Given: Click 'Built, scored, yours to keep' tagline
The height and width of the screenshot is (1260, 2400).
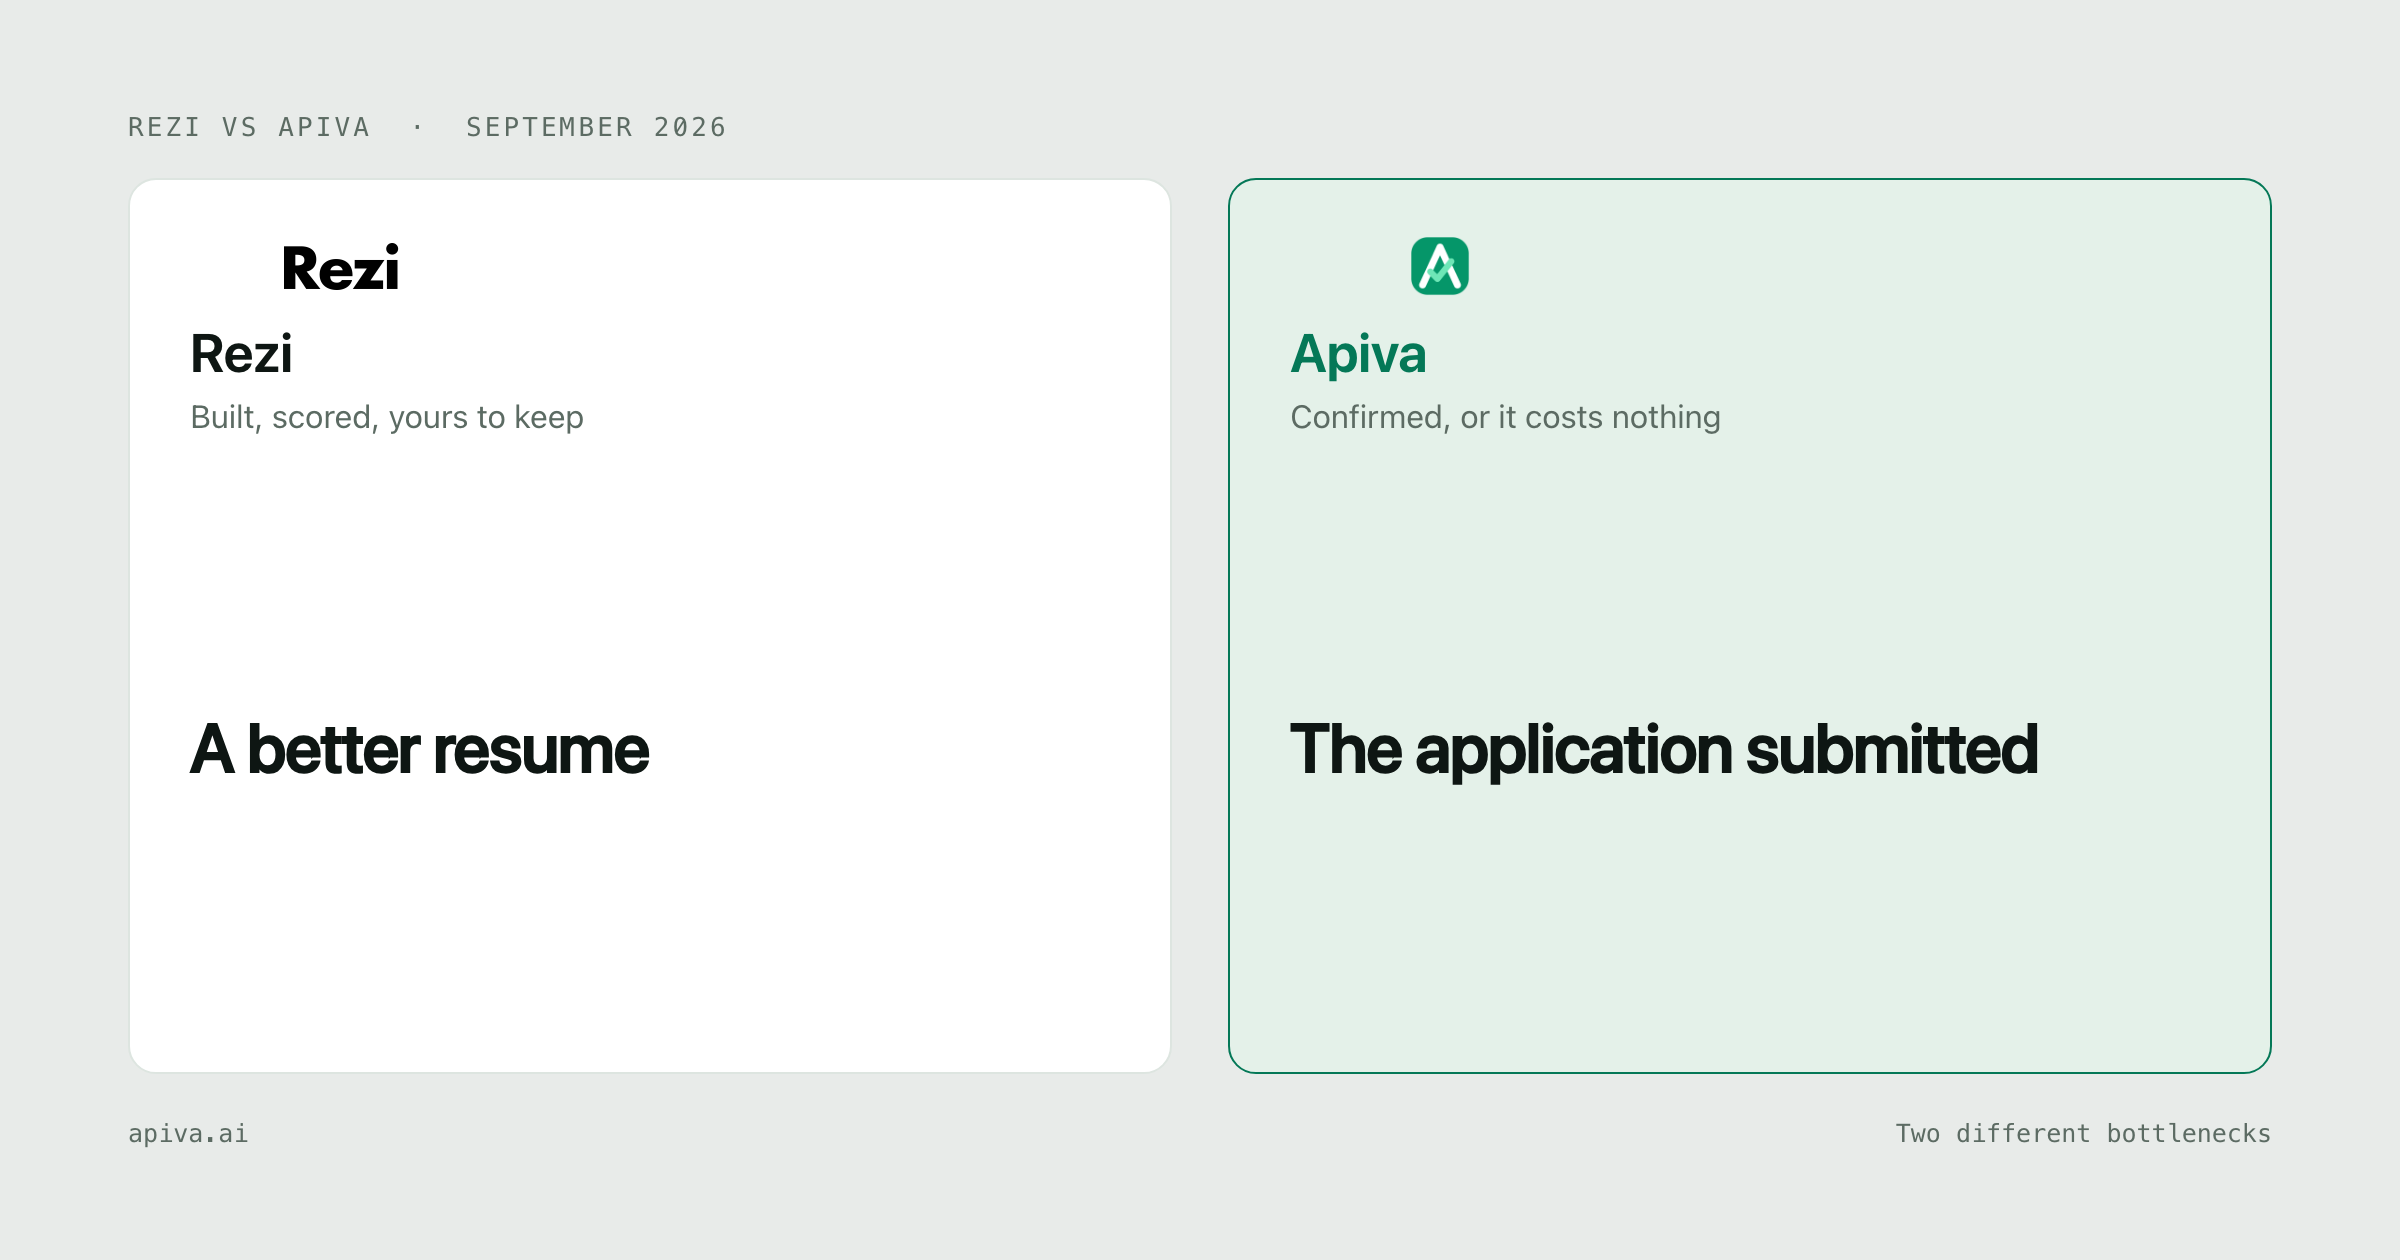Looking at the screenshot, I should (x=387, y=417).
